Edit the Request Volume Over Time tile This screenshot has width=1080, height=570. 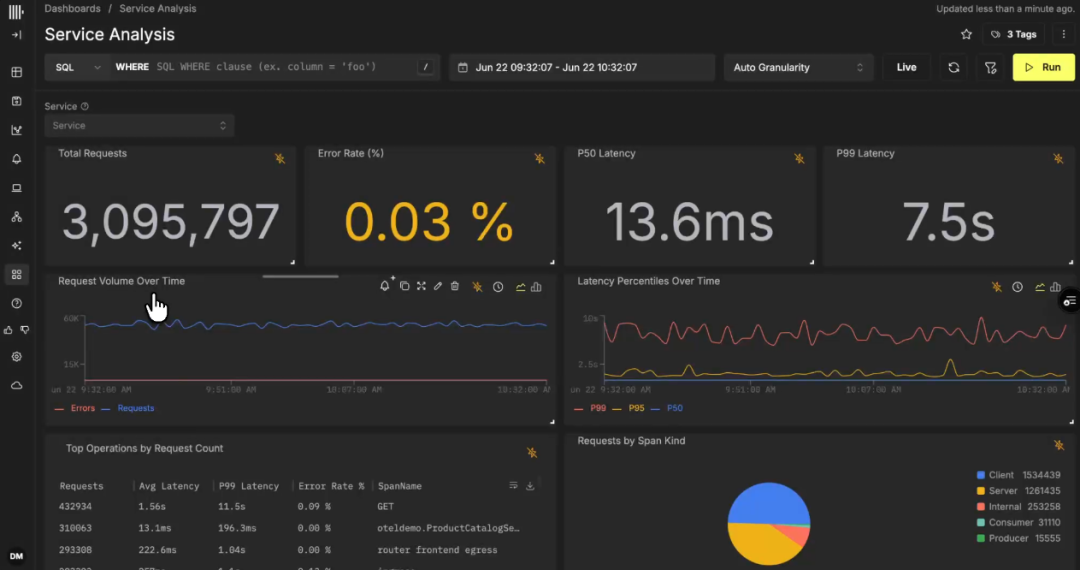click(437, 286)
